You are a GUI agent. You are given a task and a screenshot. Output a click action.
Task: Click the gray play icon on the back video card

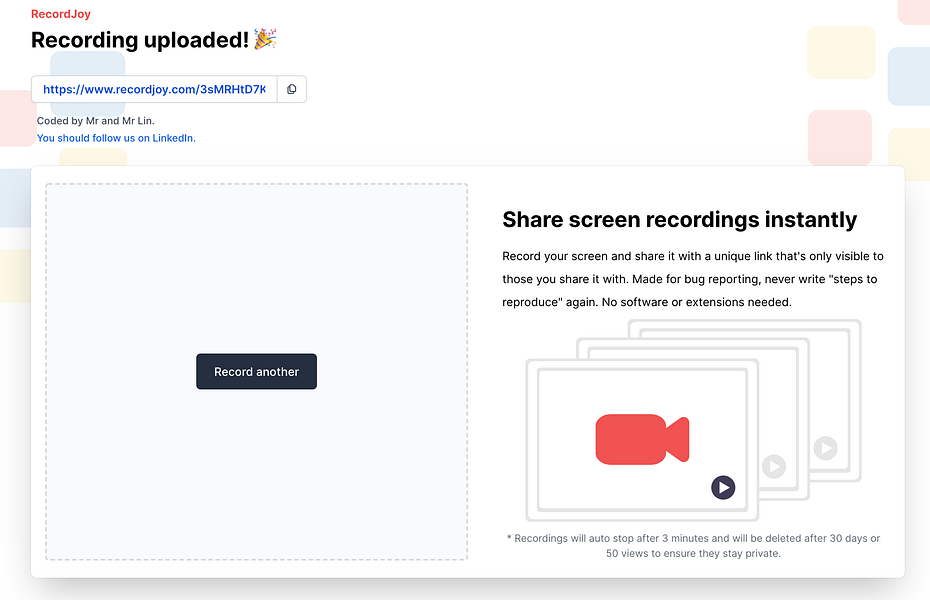pos(825,448)
